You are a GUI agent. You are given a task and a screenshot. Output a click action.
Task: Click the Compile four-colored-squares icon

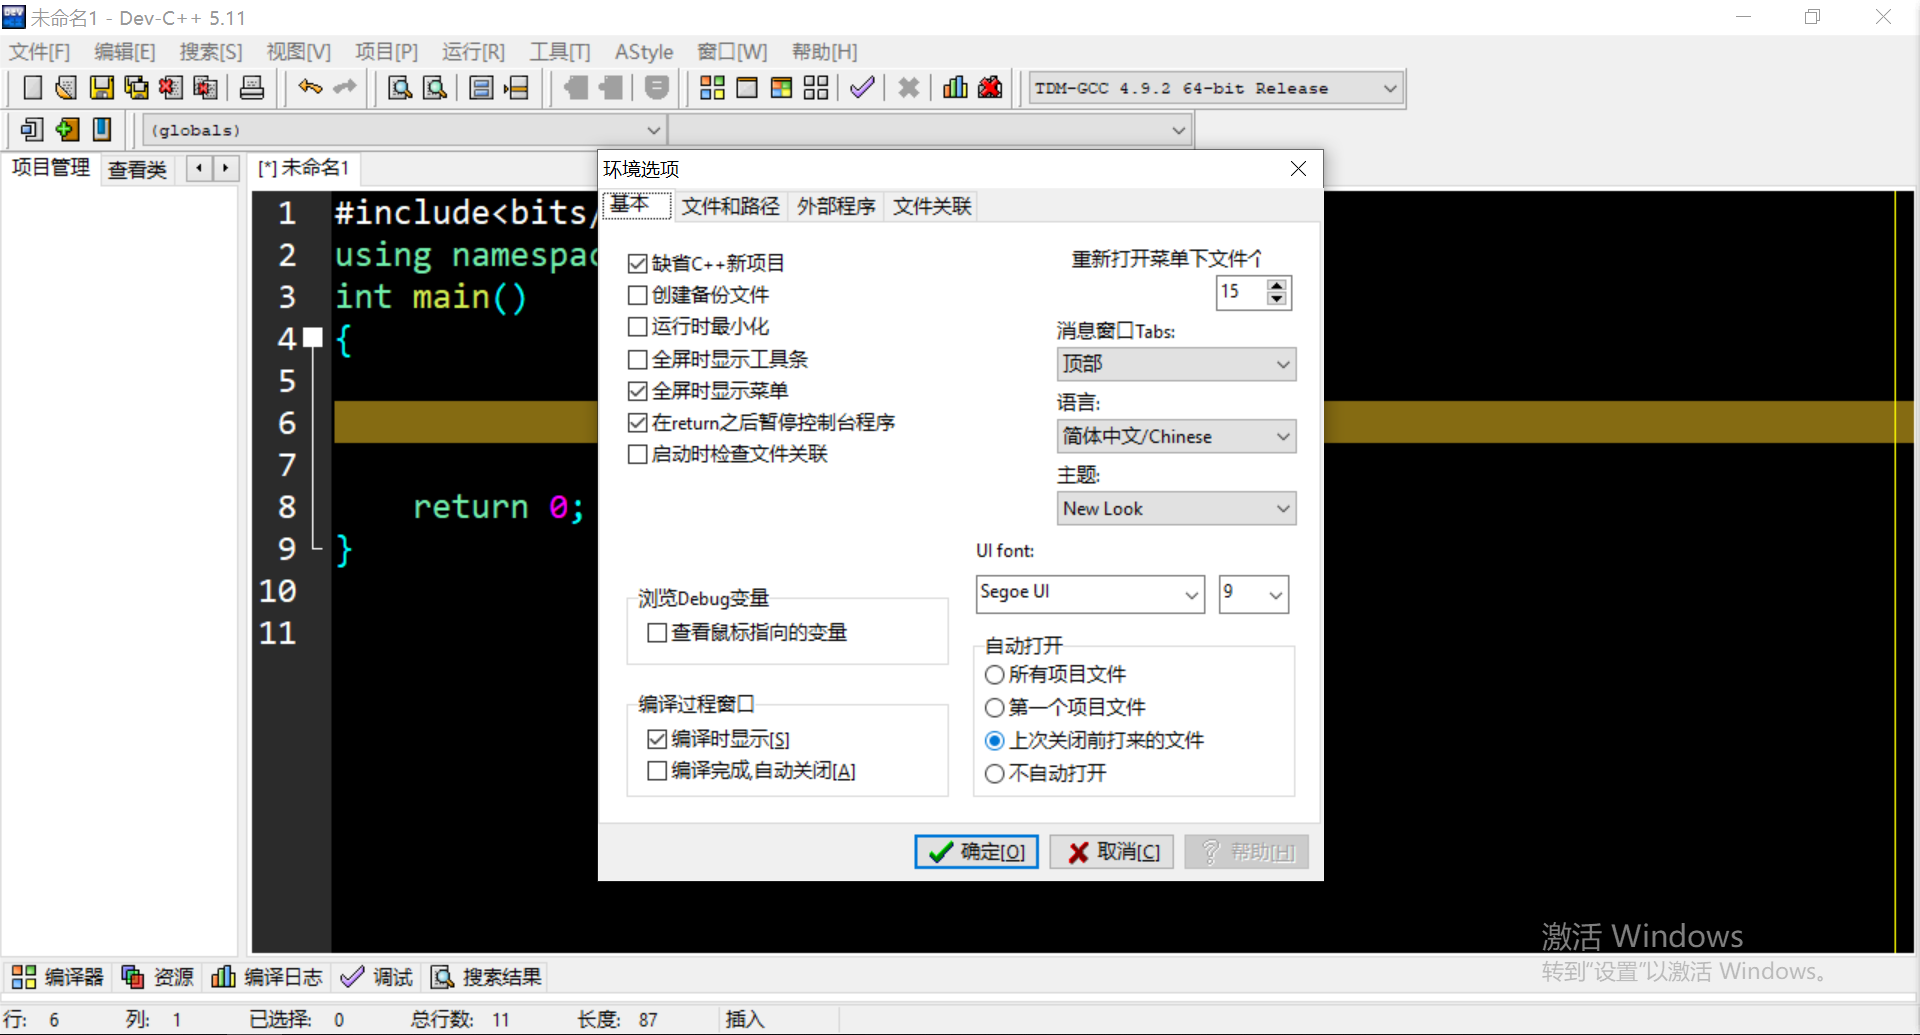(712, 88)
